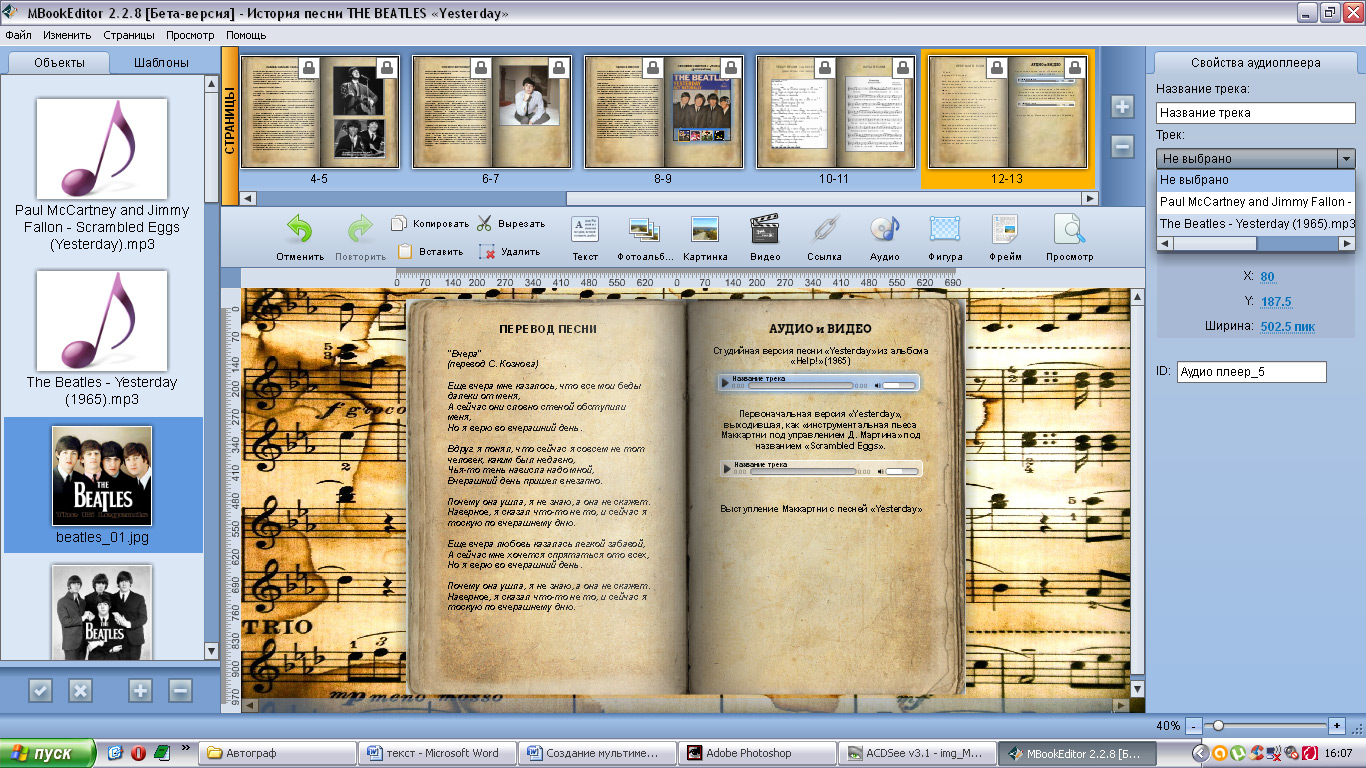
Task: Remove a page with the minus button
Action: (x=1122, y=147)
